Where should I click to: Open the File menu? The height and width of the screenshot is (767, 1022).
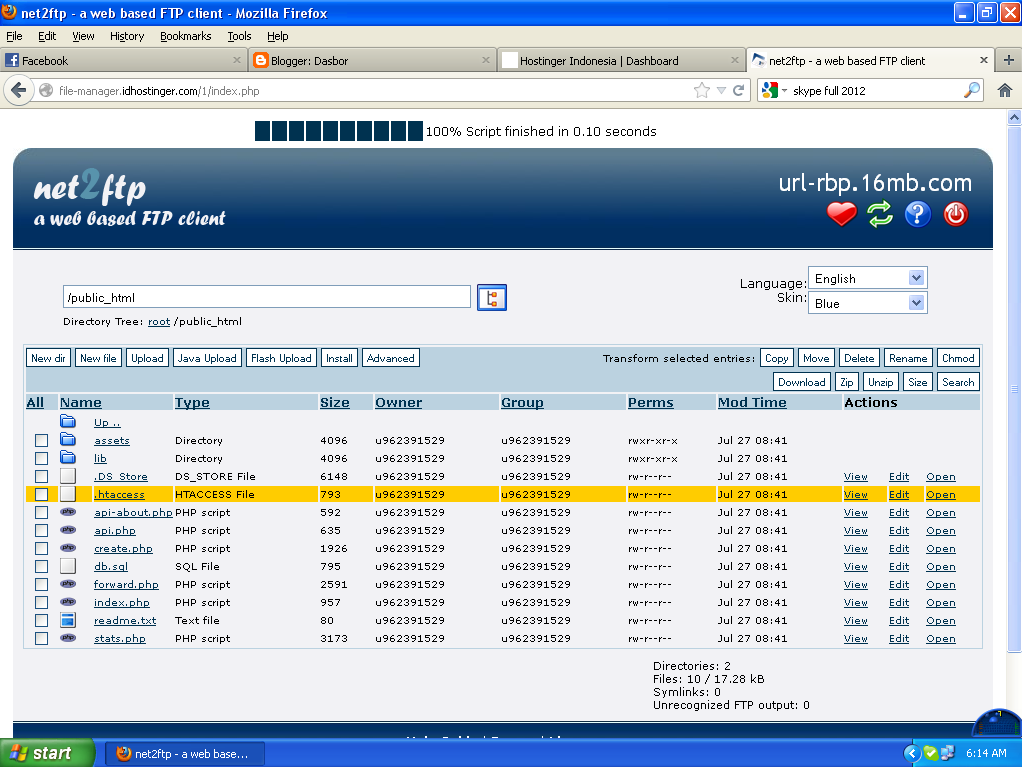pyautogui.click(x=14, y=36)
